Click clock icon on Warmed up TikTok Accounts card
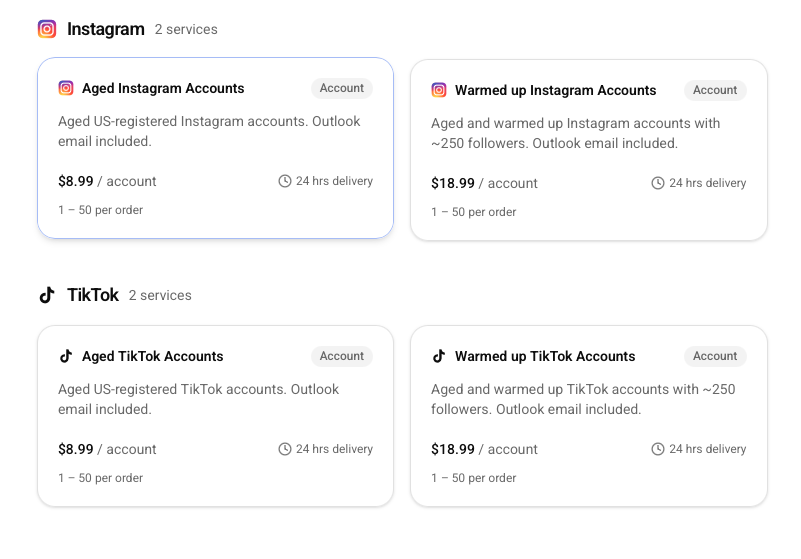Viewport: 801px width, 559px height. [657, 449]
